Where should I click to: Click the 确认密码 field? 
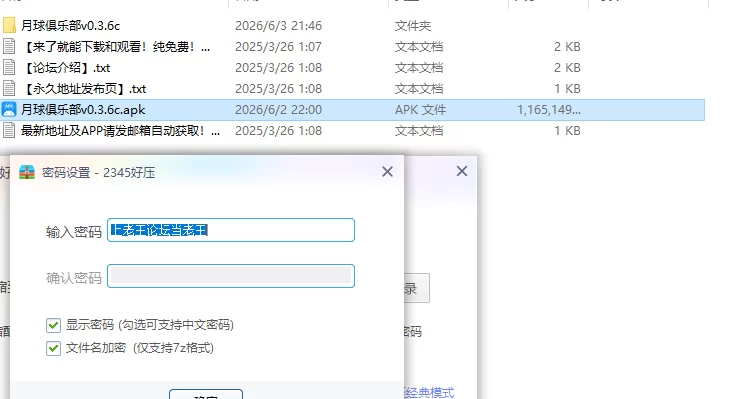click(x=231, y=276)
